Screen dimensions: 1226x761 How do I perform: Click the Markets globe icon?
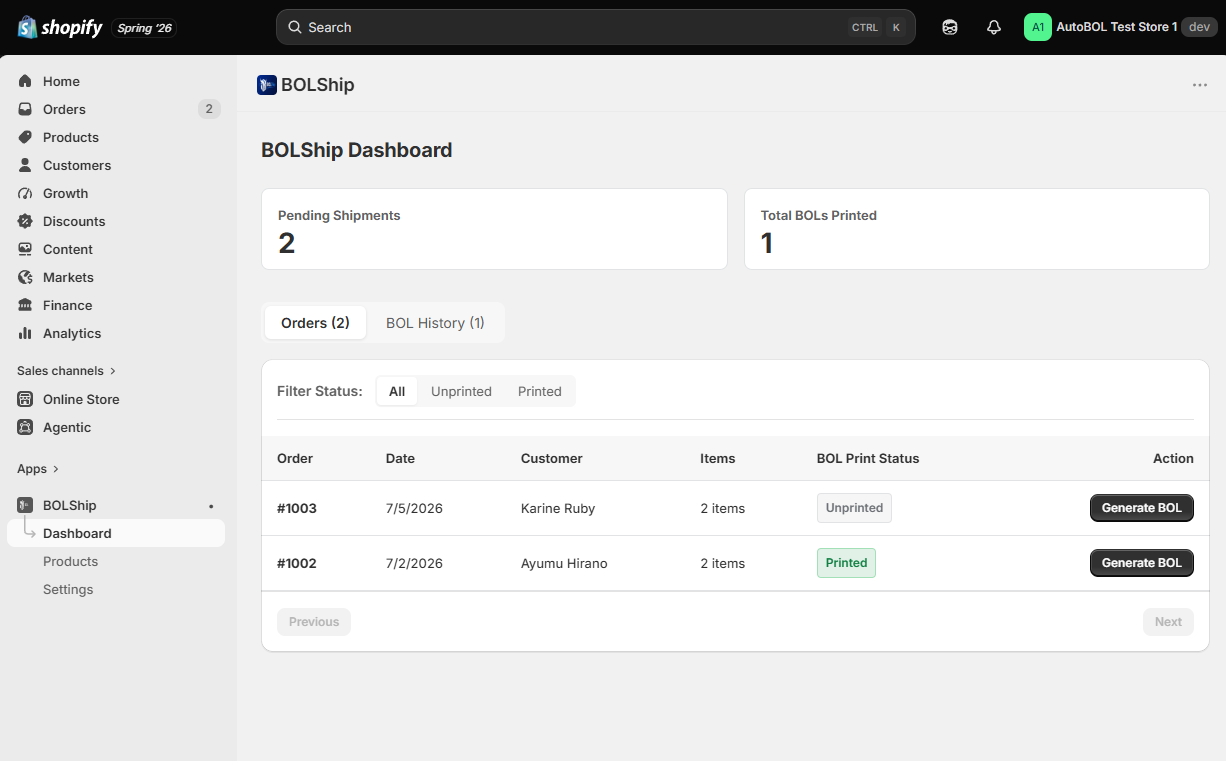(x=25, y=277)
